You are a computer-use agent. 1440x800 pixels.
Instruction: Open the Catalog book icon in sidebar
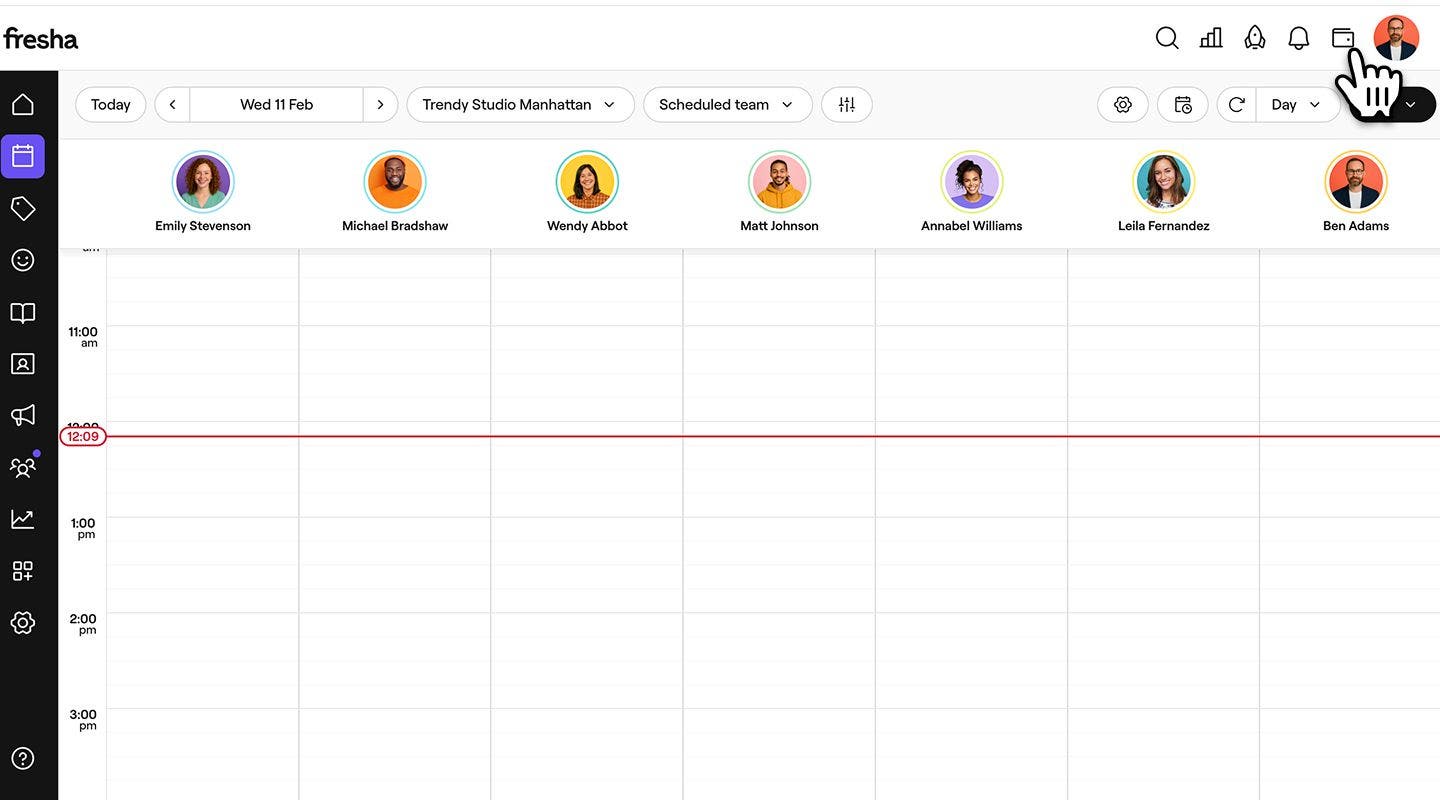point(22,313)
